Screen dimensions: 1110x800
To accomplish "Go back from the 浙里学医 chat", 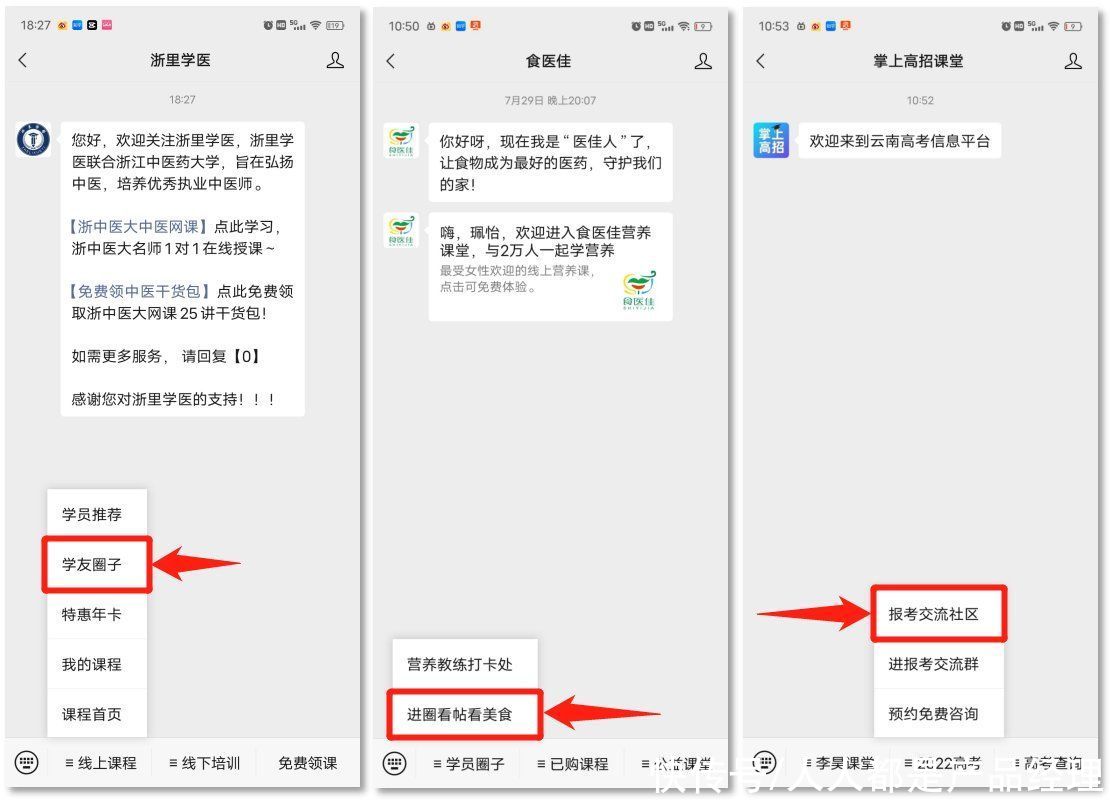I will click(23, 60).
